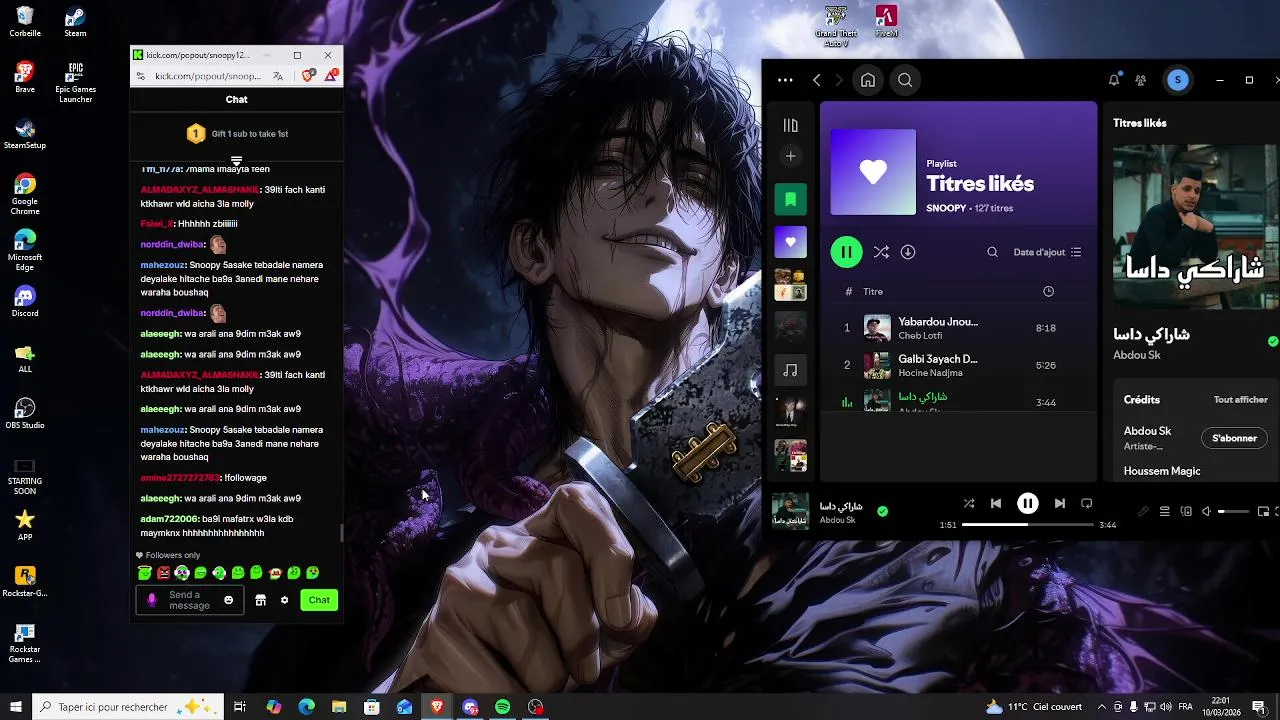Click the Kick chat scrollbar
This screenshot has width=1280, height=720.
[x=341, y=533]
